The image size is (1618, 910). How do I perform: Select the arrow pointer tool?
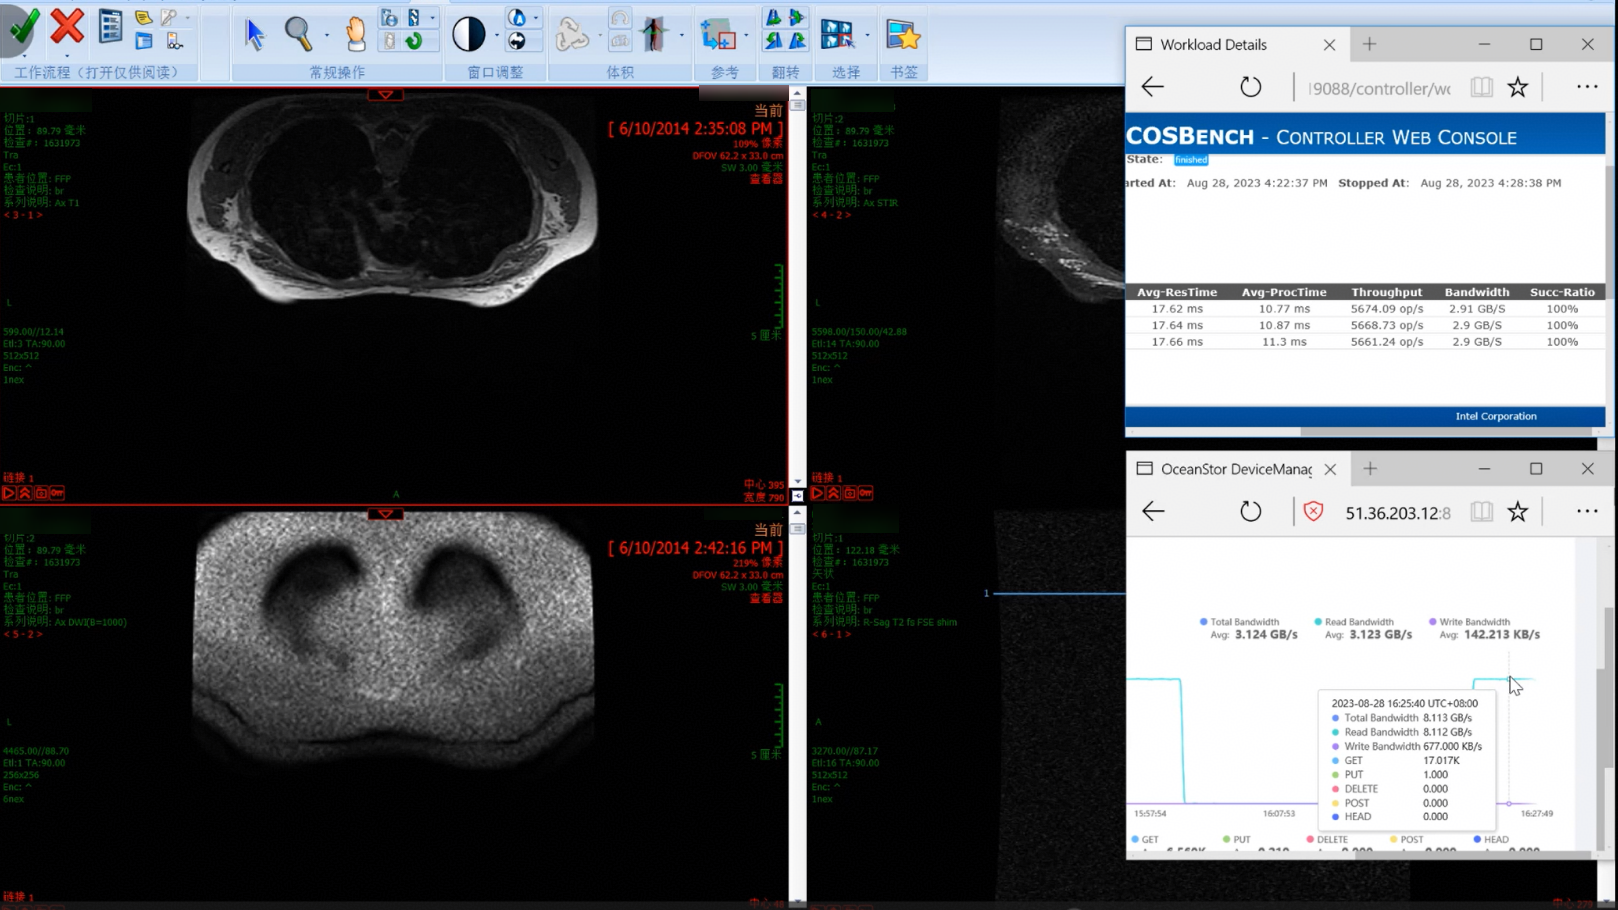pos(254,34)
